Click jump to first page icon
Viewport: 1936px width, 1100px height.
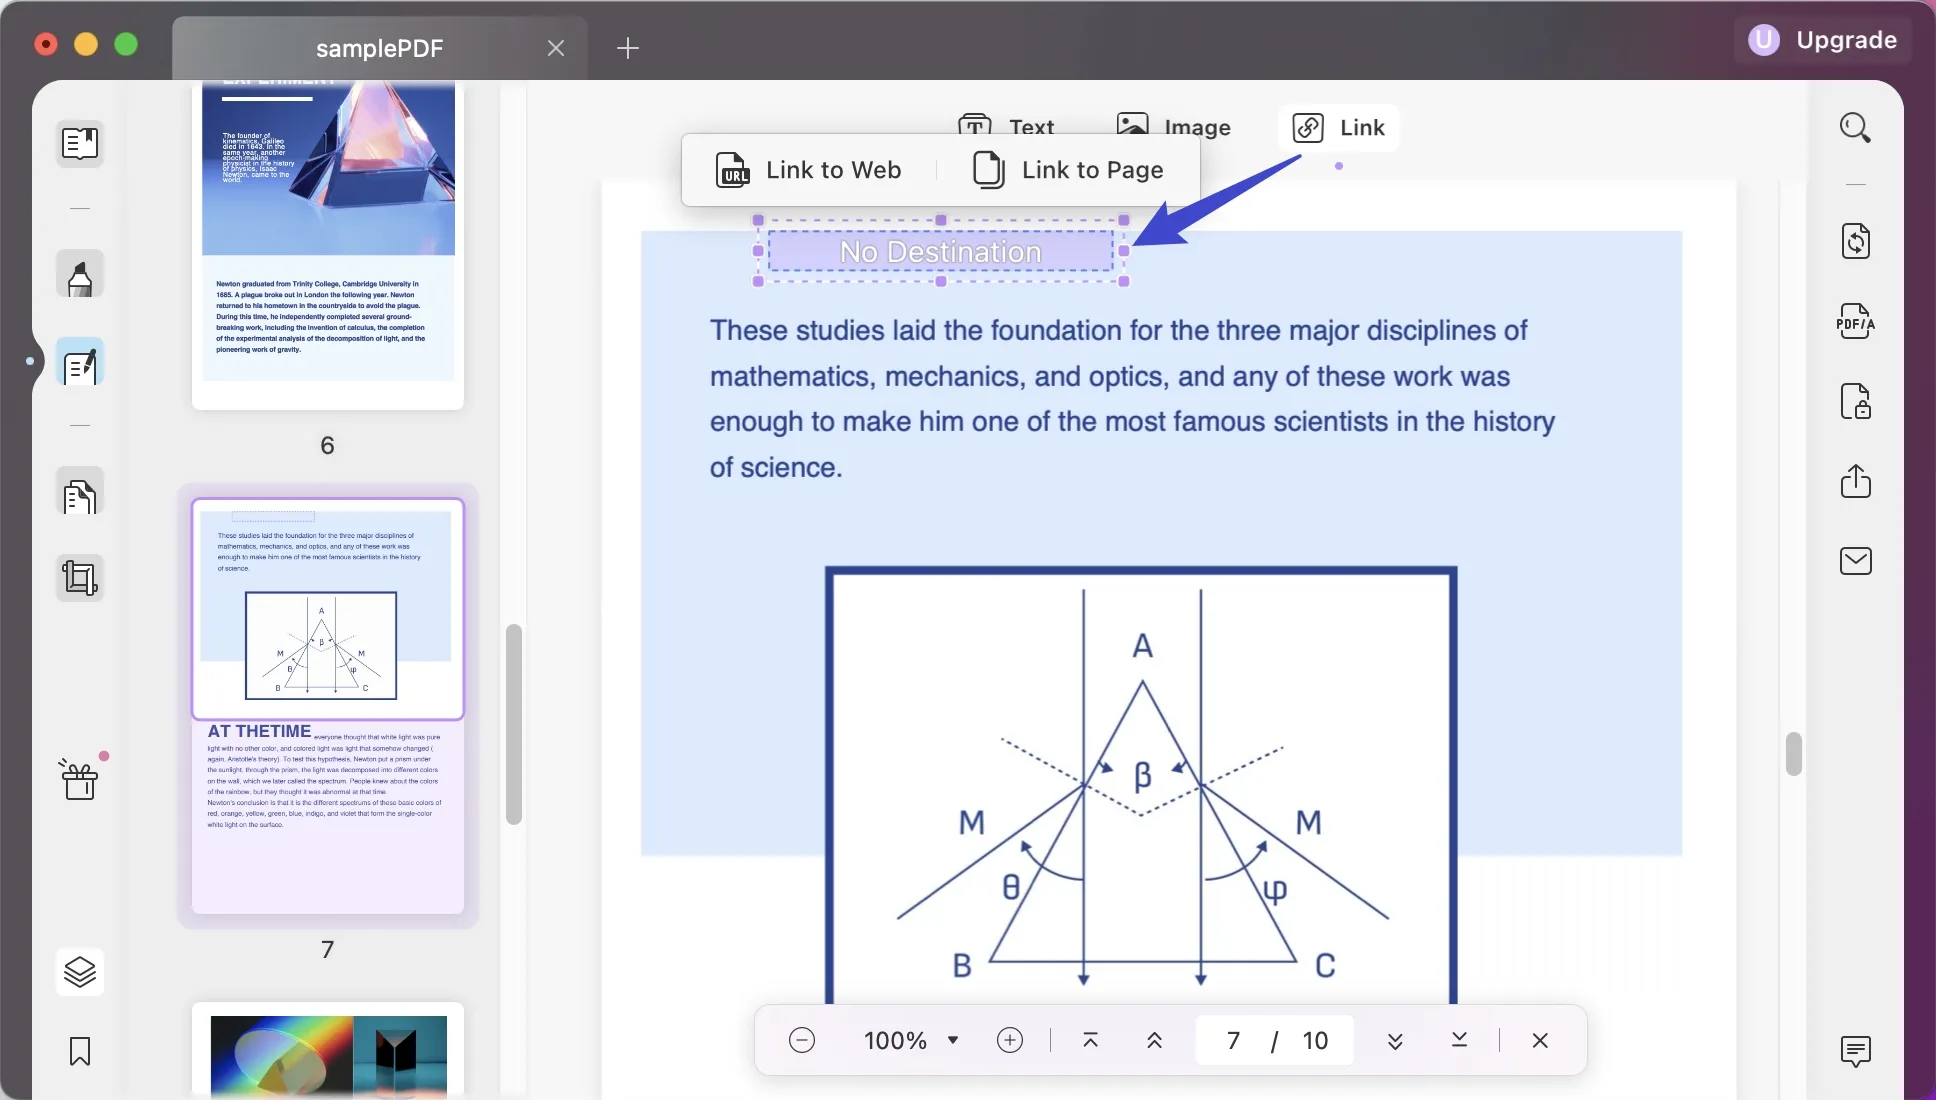(1090, 1040)
